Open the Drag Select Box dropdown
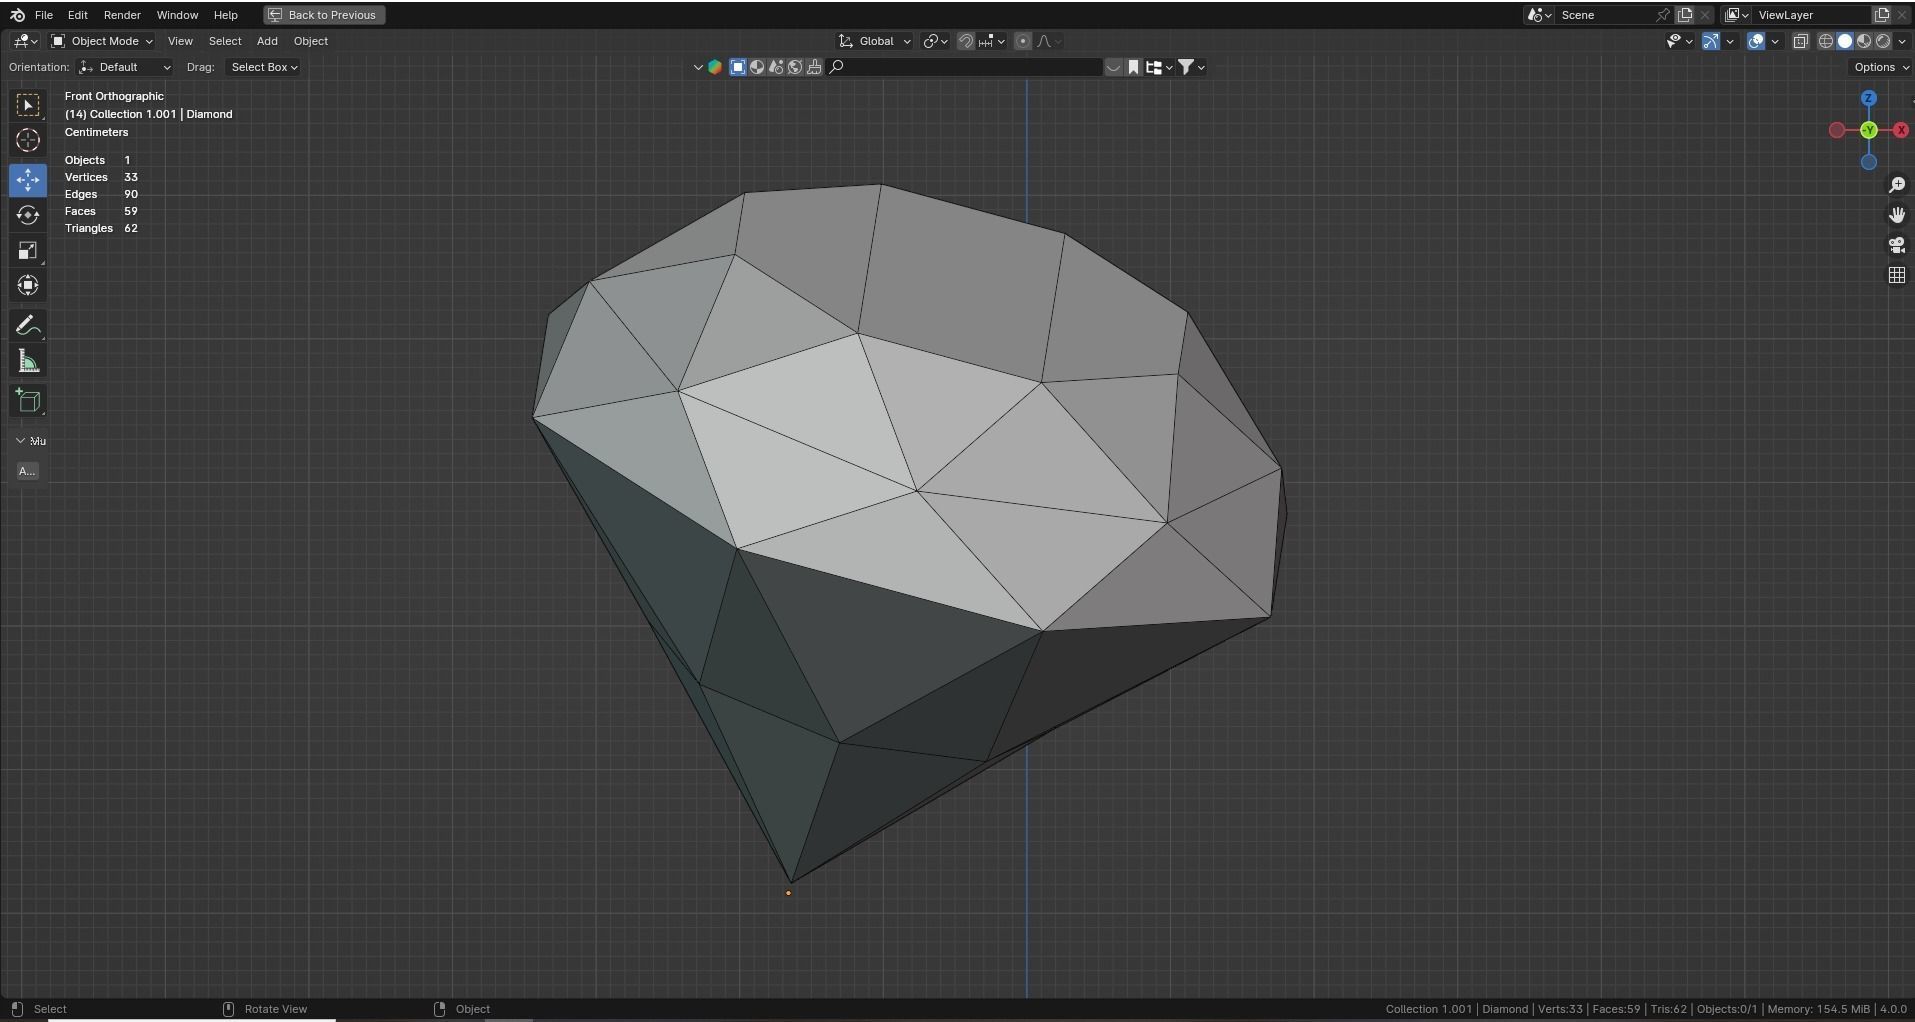The height and width of the screenshot is (1022, 1915). [264, 67]
